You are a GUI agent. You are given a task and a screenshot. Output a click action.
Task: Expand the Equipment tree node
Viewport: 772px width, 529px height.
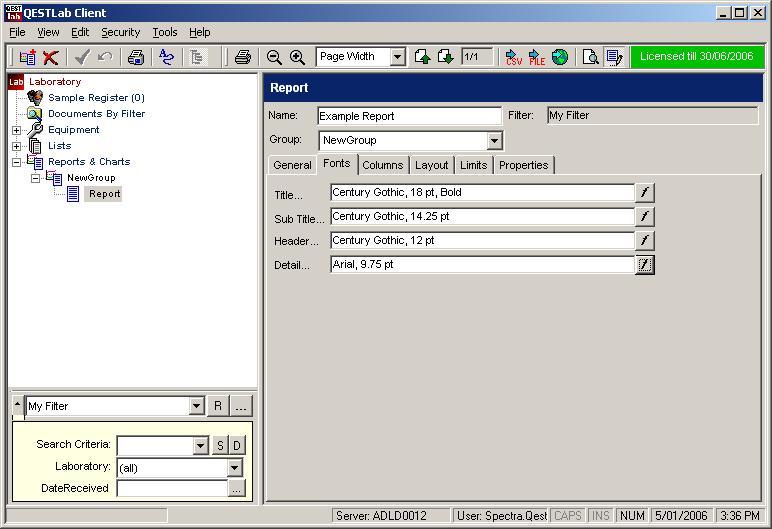16,130
